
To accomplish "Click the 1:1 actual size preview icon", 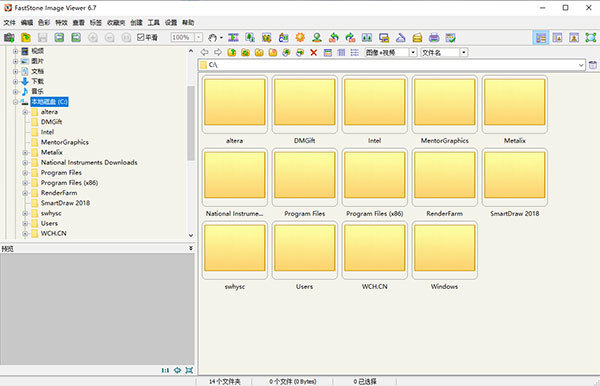I will click(x=165, y=370).
